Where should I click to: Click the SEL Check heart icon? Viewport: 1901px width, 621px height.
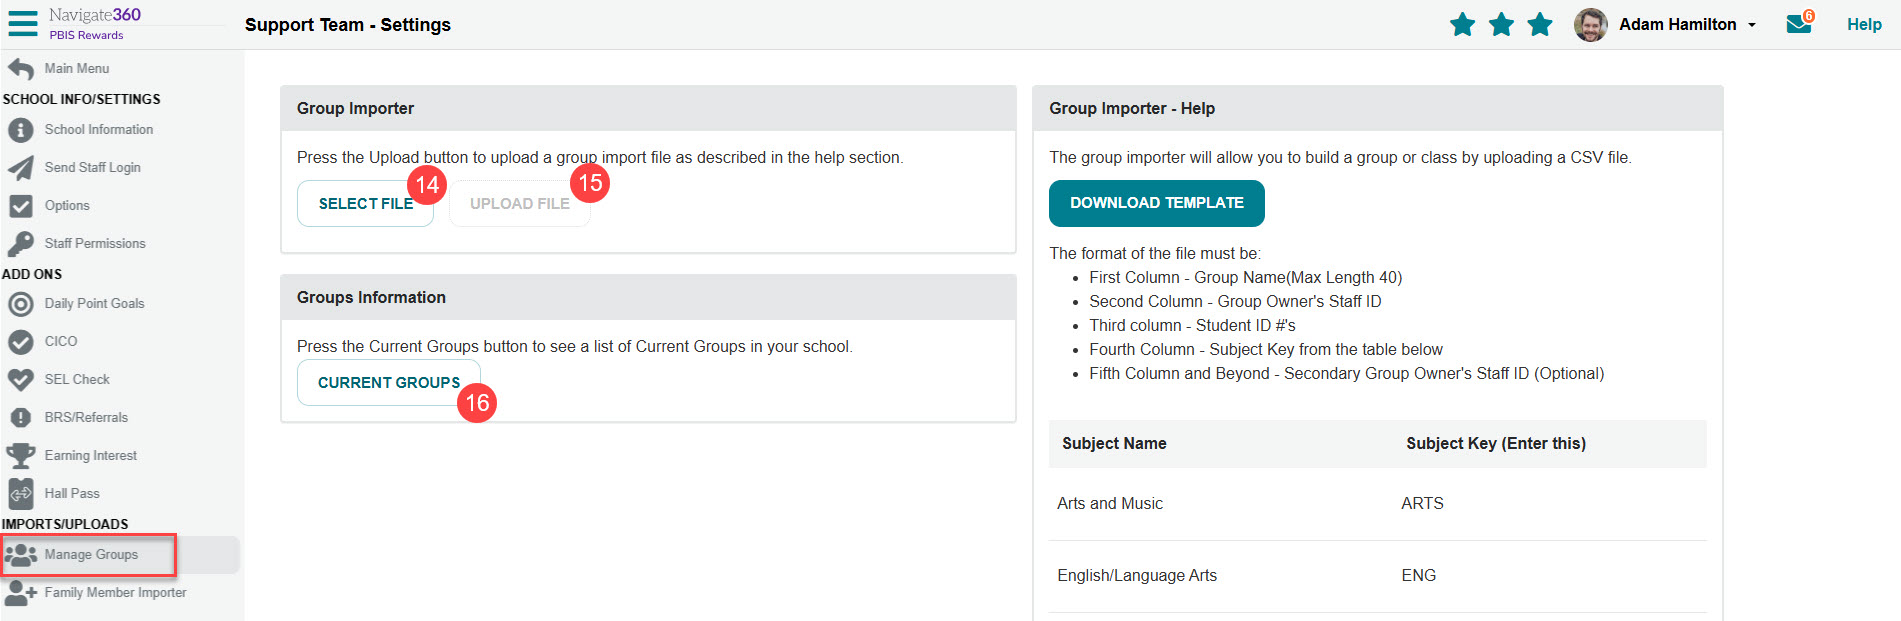[20, 380]
